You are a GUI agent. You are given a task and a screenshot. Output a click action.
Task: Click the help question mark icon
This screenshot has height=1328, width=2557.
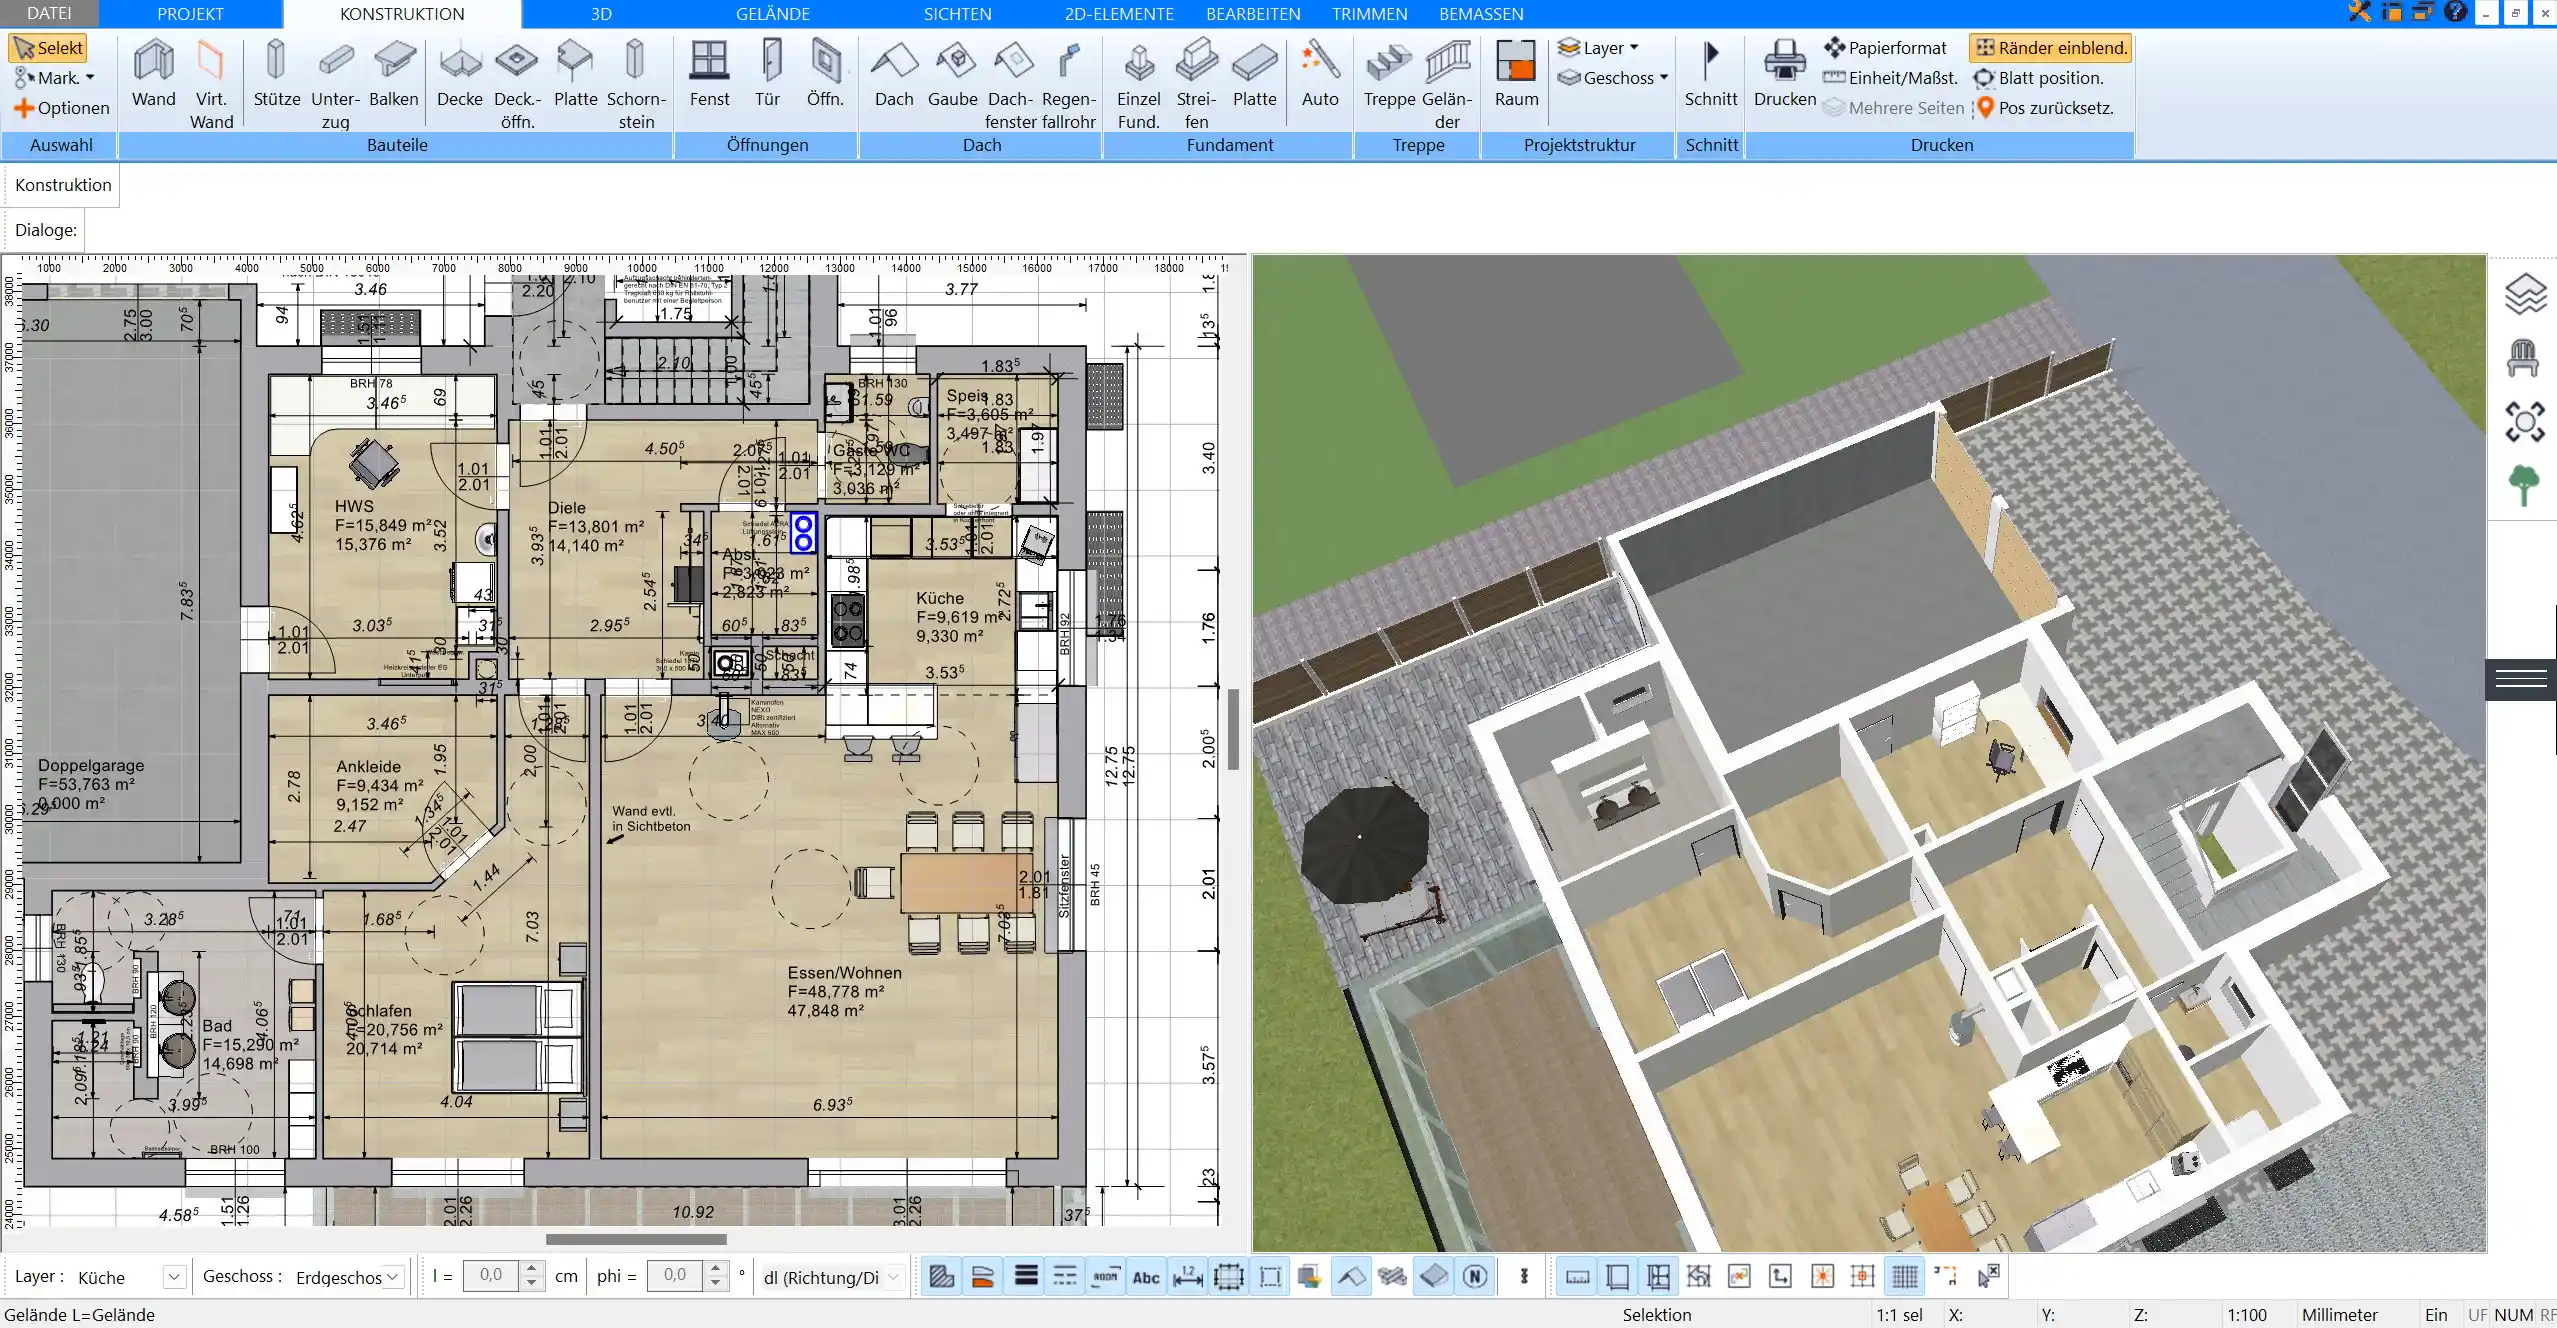click(x=2455, y=13)
